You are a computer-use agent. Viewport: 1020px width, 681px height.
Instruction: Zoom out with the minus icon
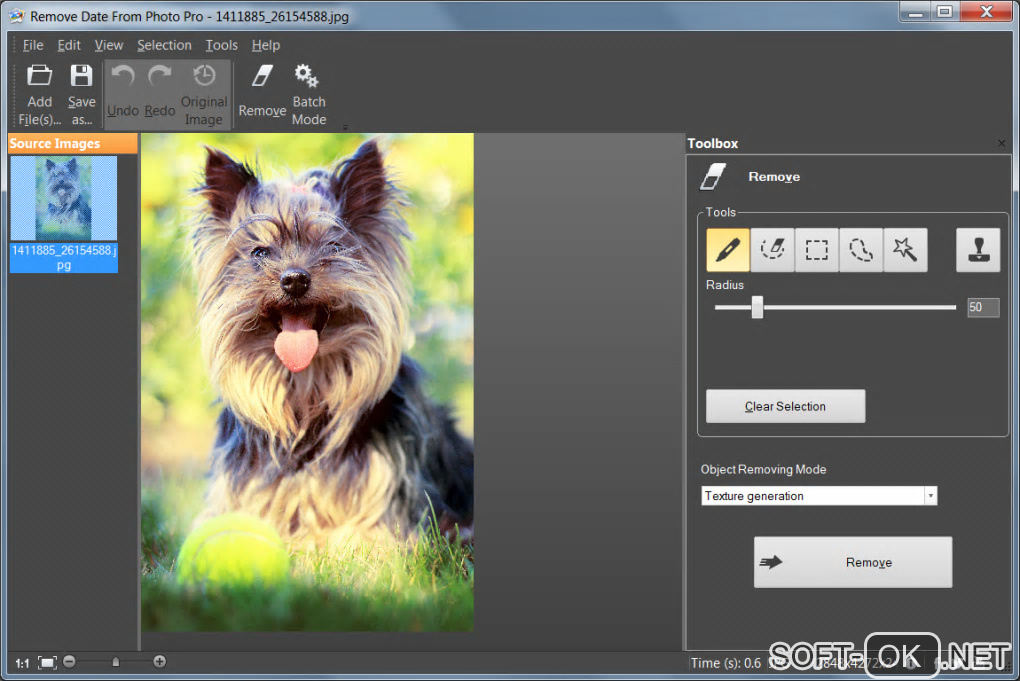(69, 661)
